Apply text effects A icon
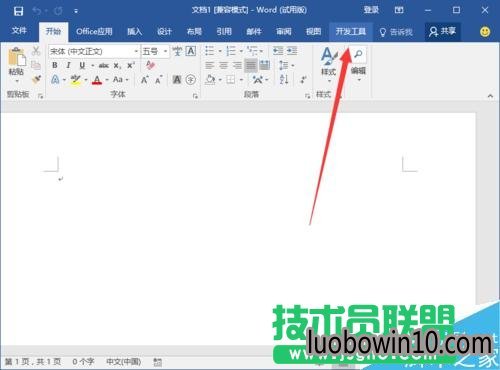This screenshot has width=500, height=370. 55,79
